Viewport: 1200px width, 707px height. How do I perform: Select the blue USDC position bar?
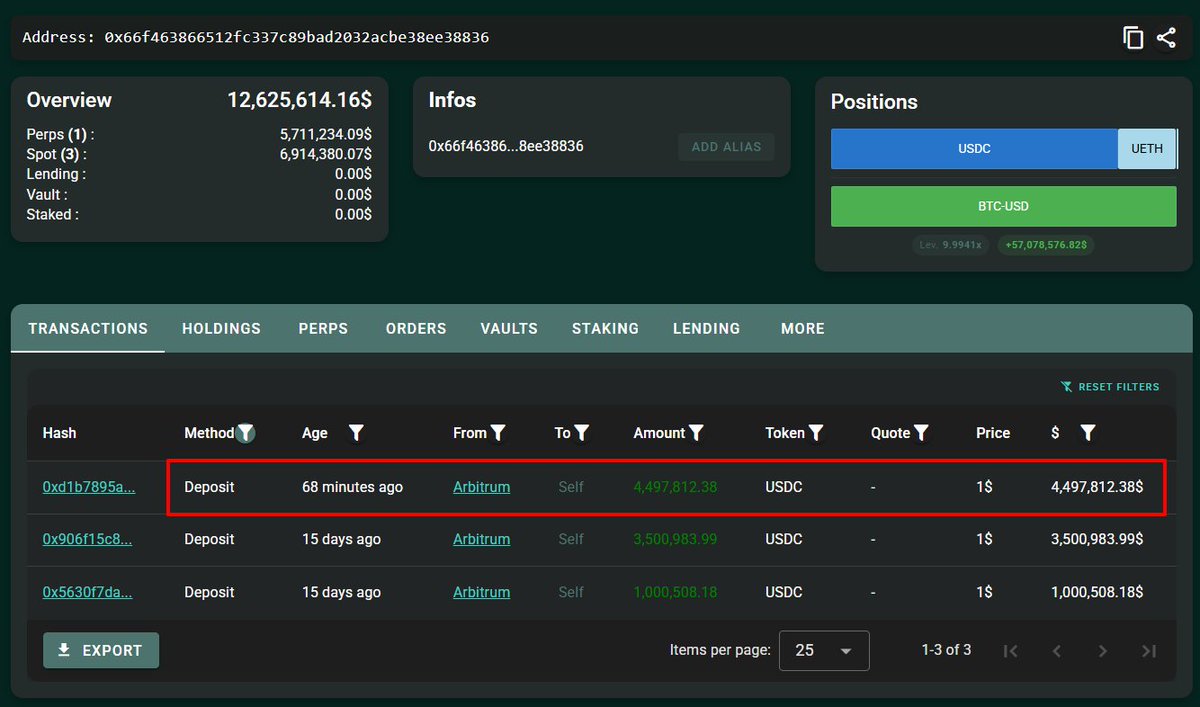pyautogui.click(x=974, y=149)
